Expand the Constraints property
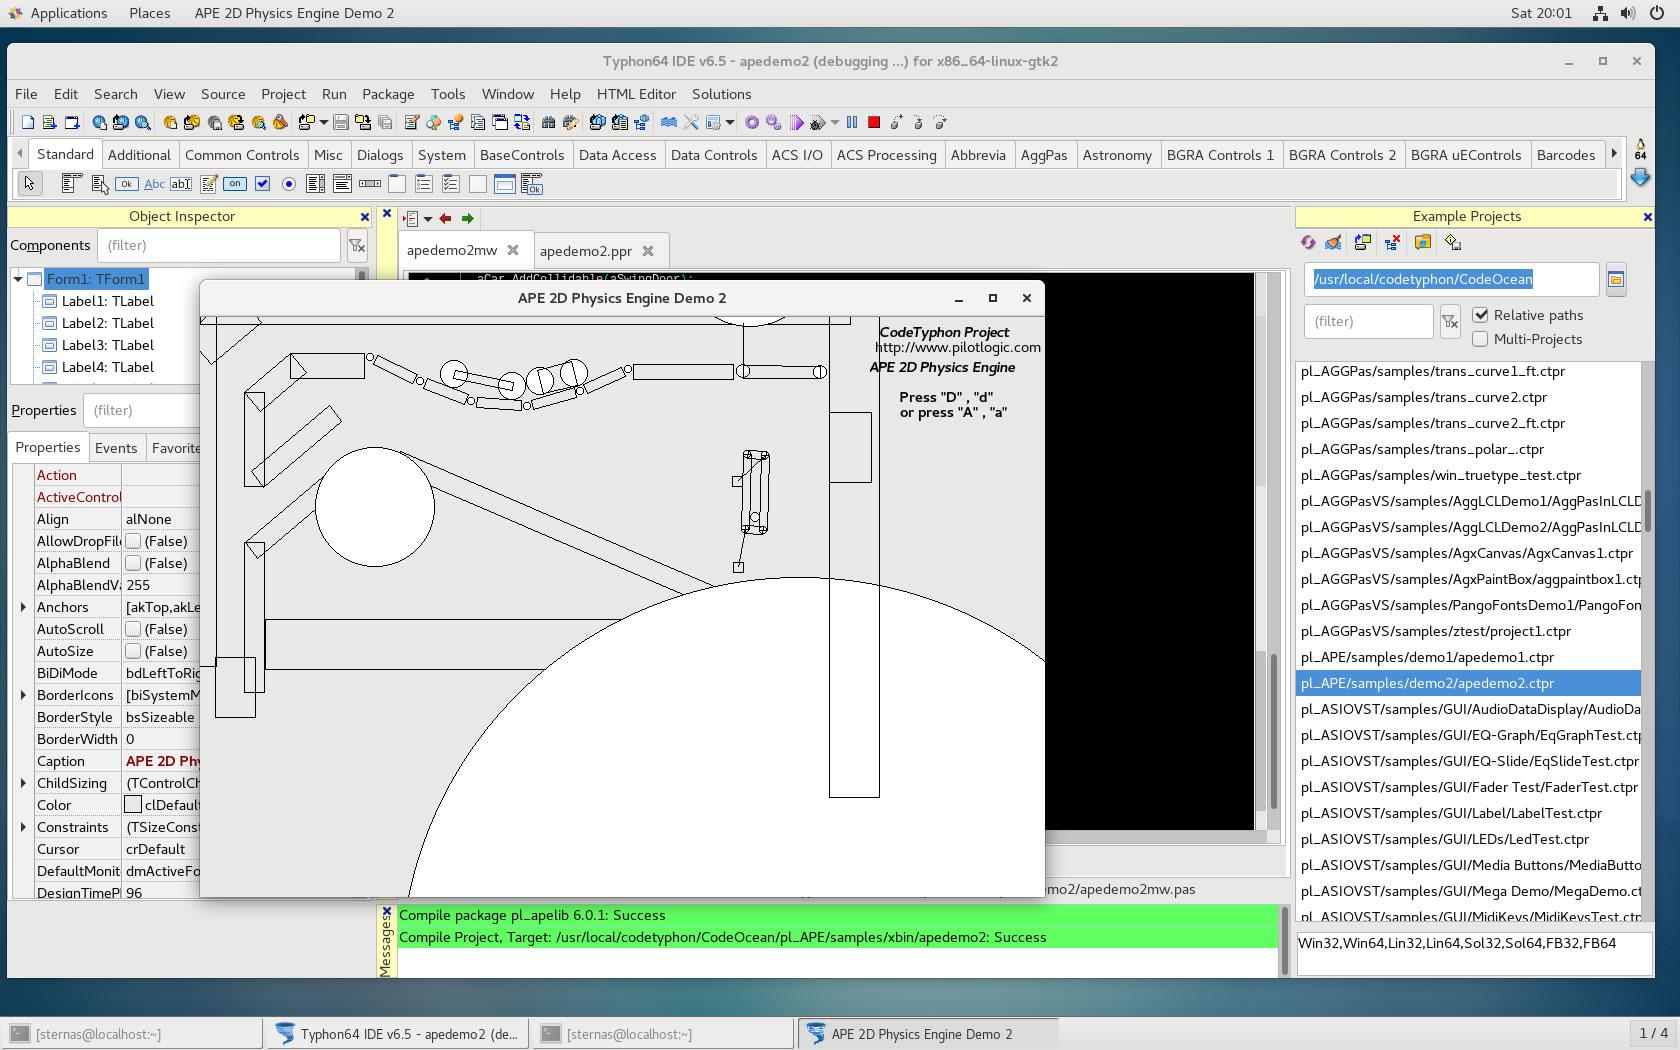 [23, 827]
